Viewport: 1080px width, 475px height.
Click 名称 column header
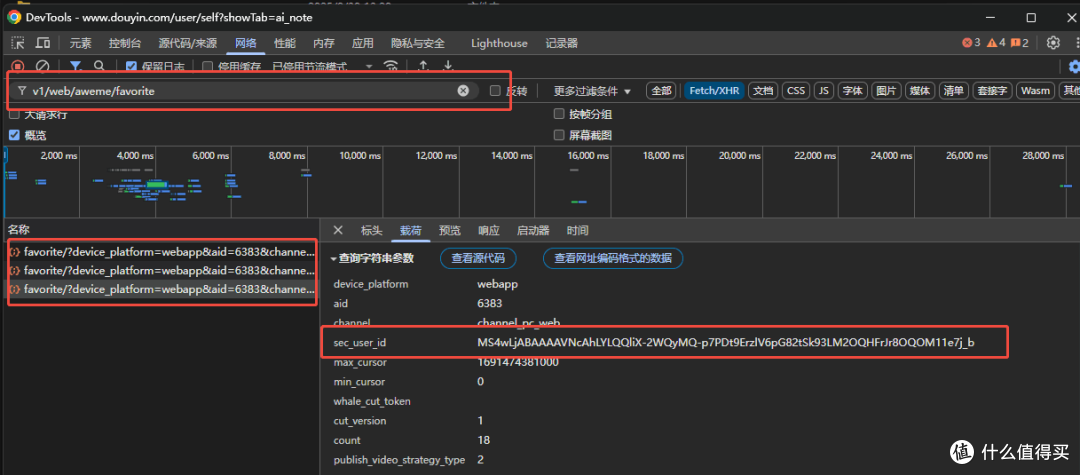[19, 230]
